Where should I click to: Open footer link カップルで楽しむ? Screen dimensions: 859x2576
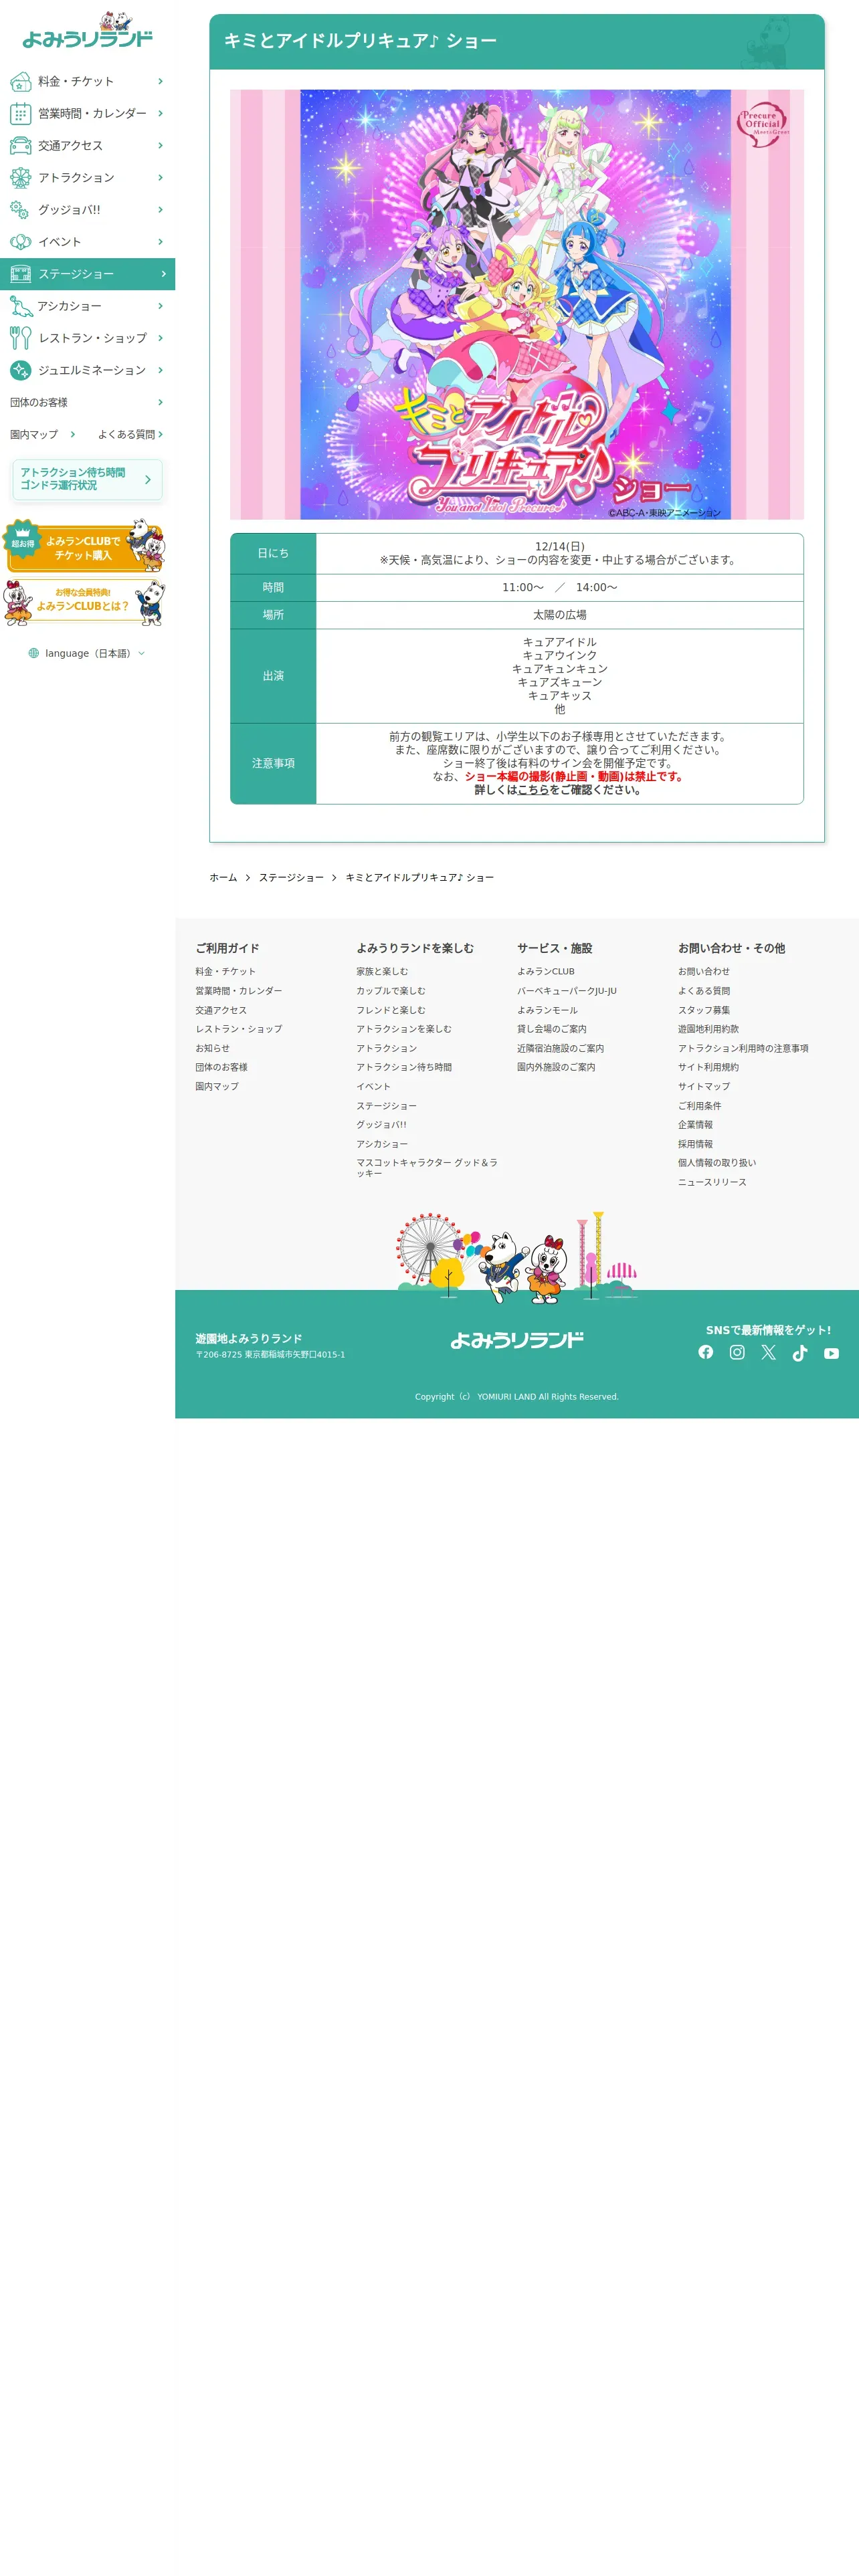click(x=391, y=991)
